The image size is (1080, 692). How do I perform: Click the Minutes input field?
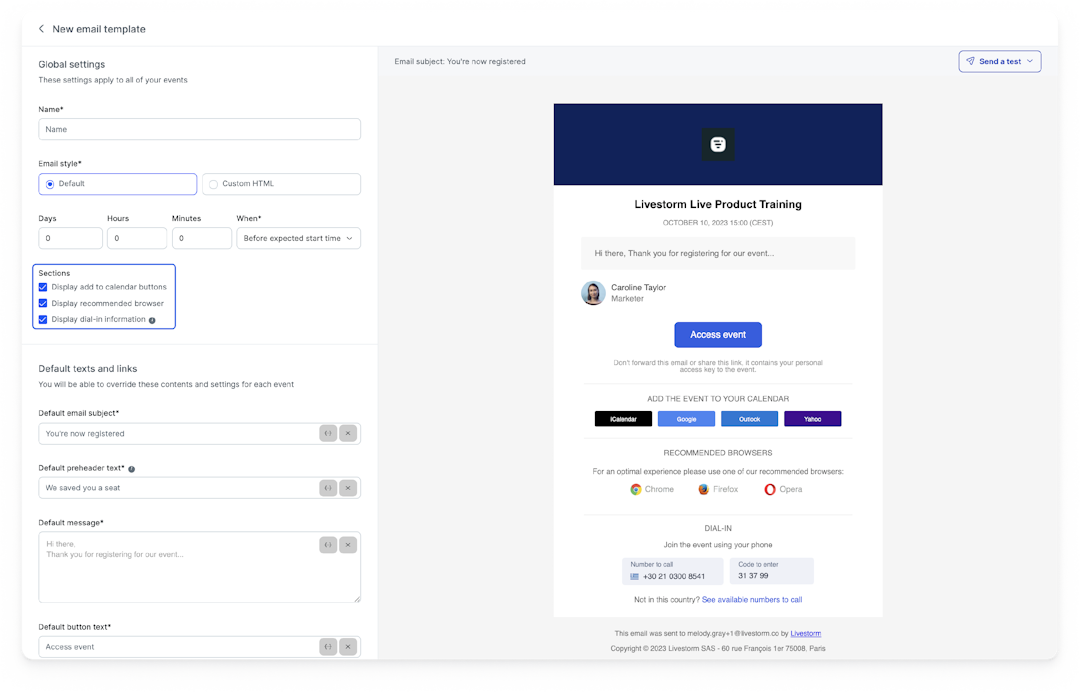(x=202, y=238)
